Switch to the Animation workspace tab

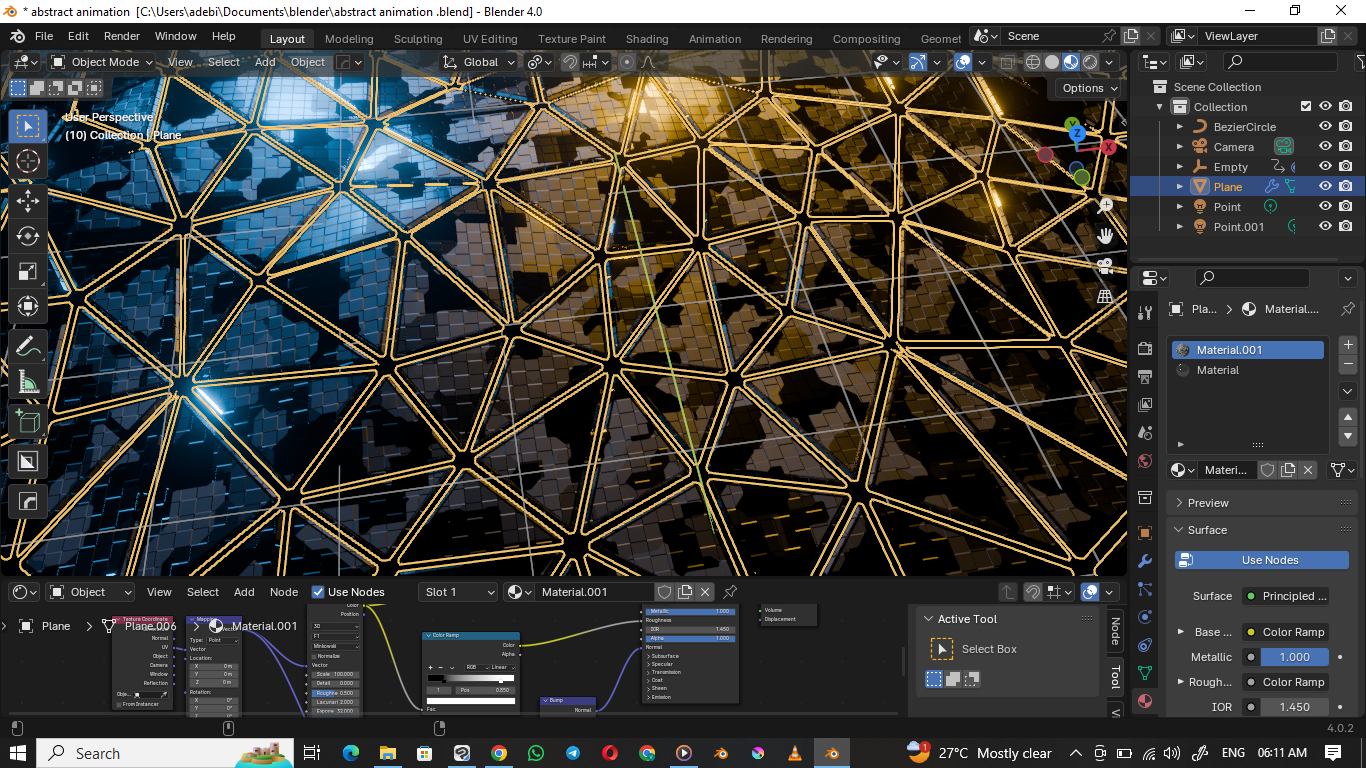point(715,39)
